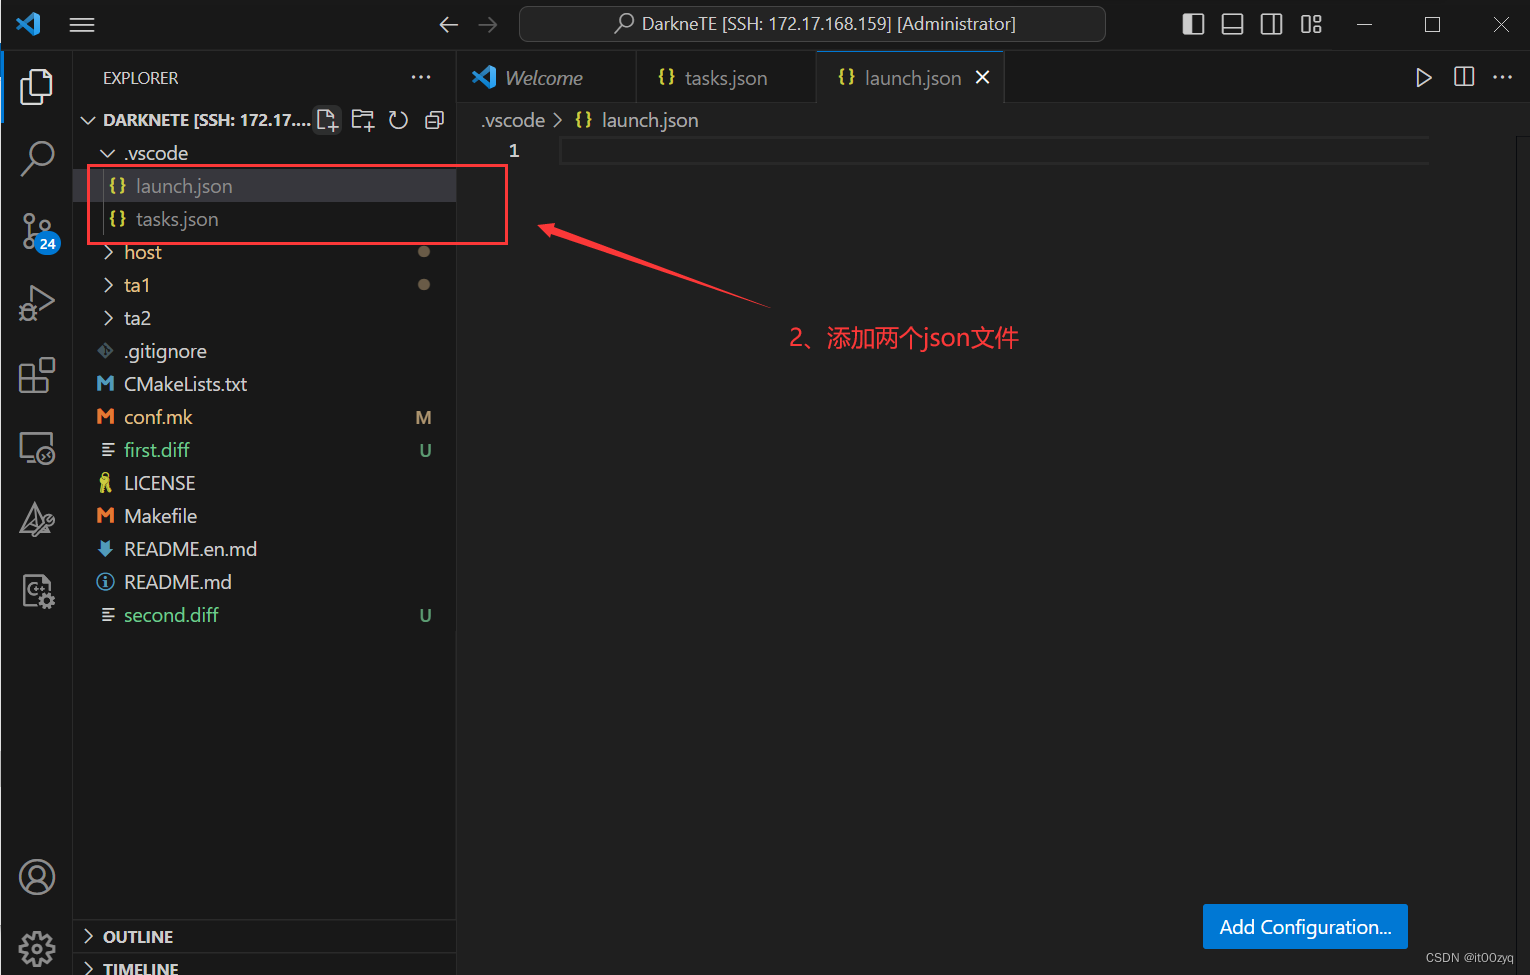This screenshot has height=975, width=1530.
Task: Collapse the DARKNETE workspace root section
Action: [195, 120]
